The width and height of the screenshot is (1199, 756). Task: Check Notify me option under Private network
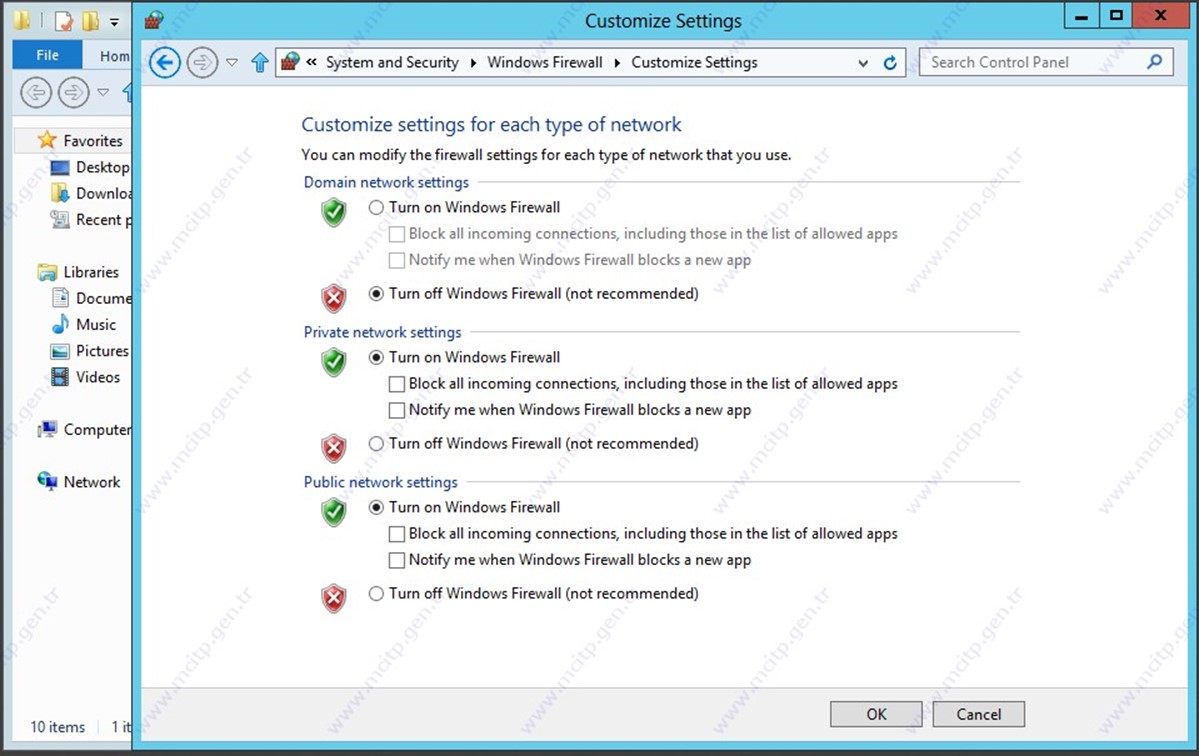(397, 410)
